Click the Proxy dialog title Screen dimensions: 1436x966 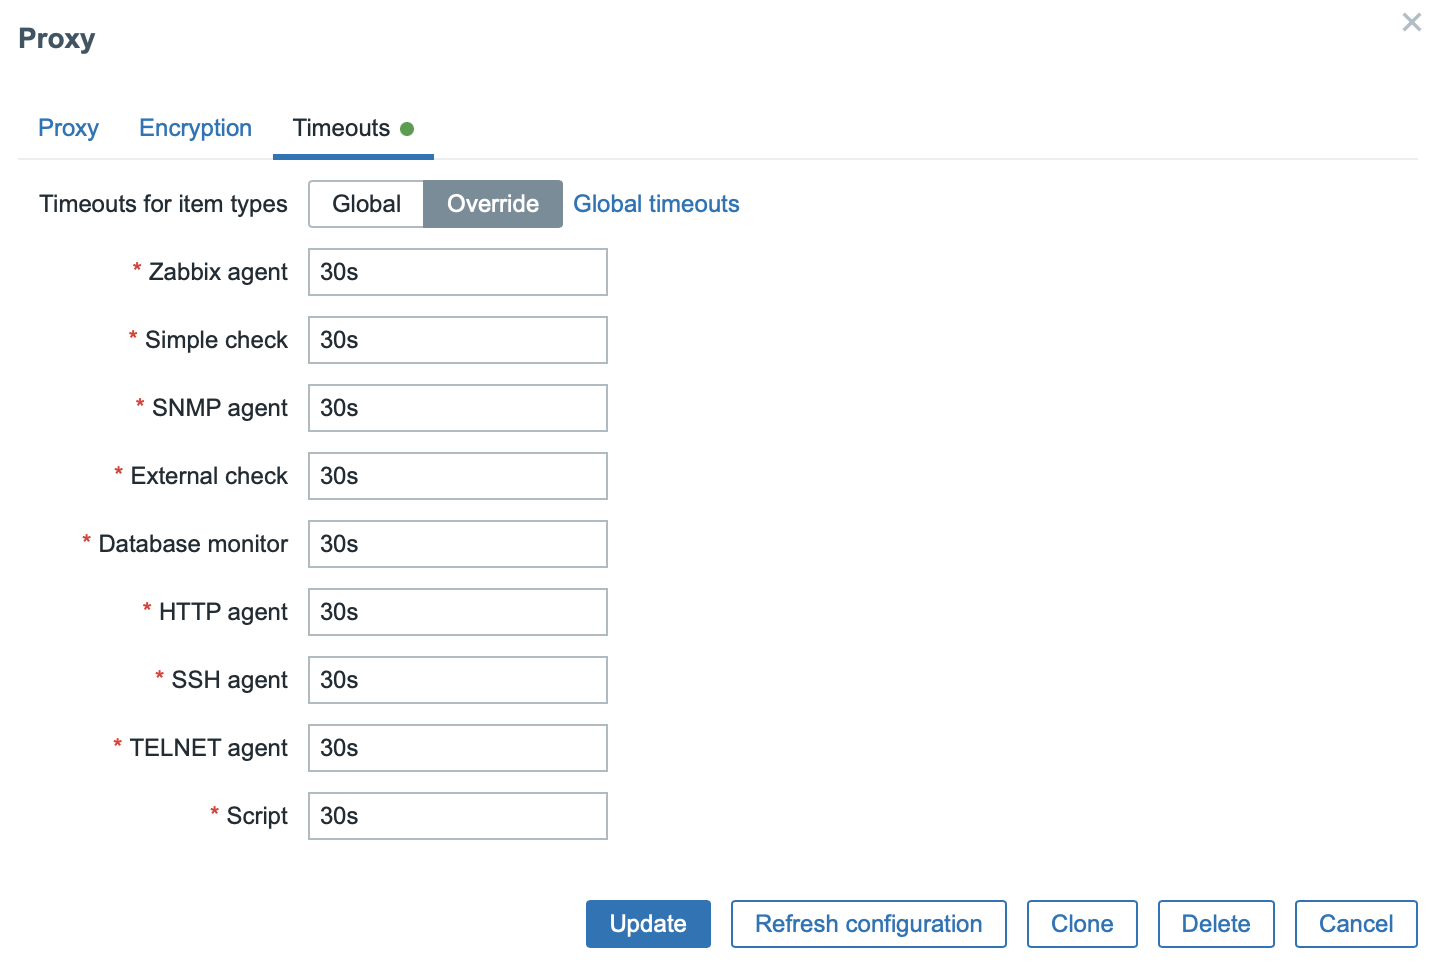click(57, 39)
